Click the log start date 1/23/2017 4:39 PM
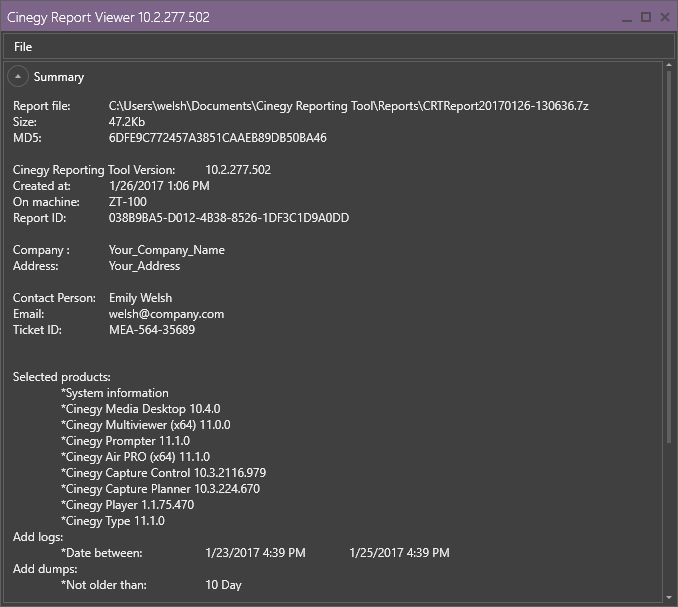 click(256, 553)
